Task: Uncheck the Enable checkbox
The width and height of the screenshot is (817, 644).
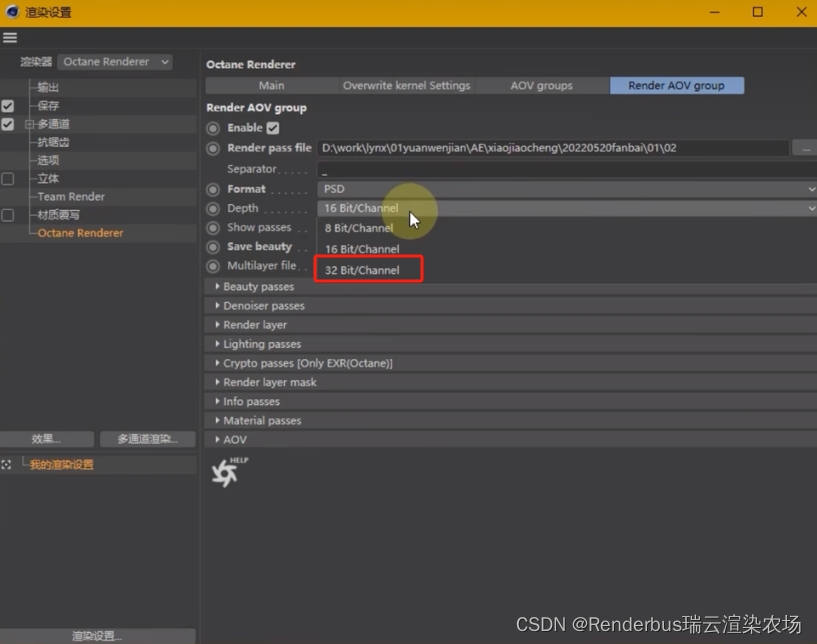Action: coord(273,128)
